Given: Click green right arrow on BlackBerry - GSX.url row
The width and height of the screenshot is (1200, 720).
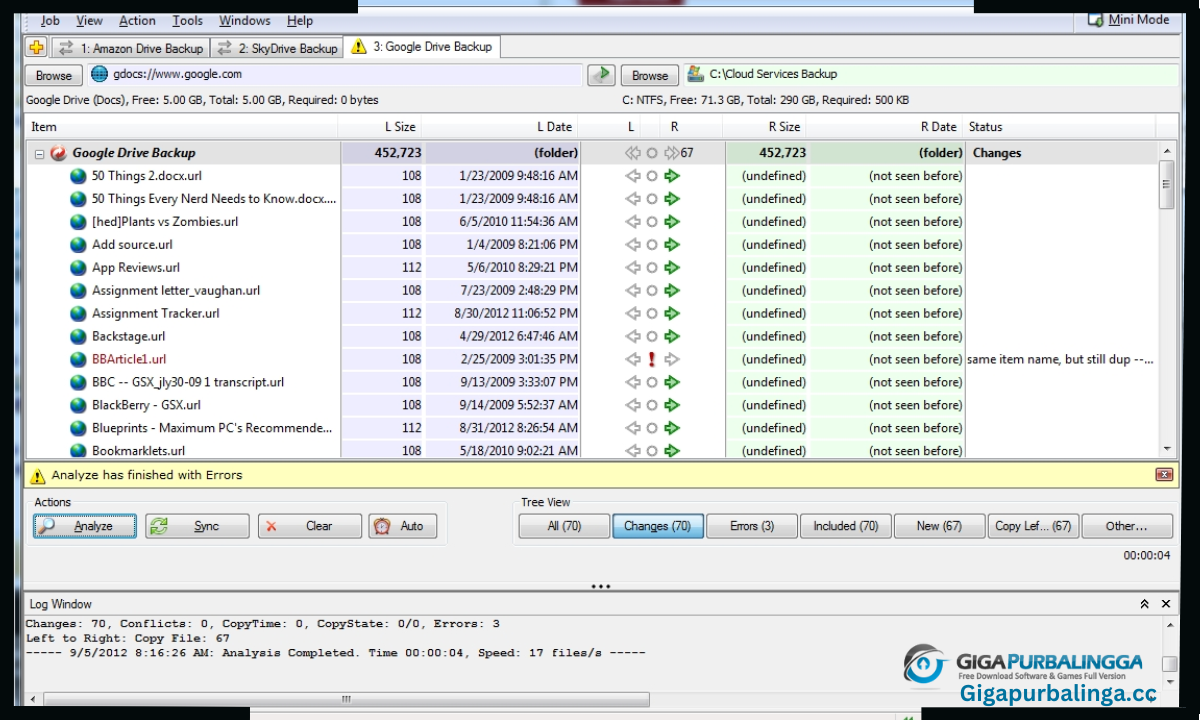Looking at the screenshot, I should coord(671,406).
